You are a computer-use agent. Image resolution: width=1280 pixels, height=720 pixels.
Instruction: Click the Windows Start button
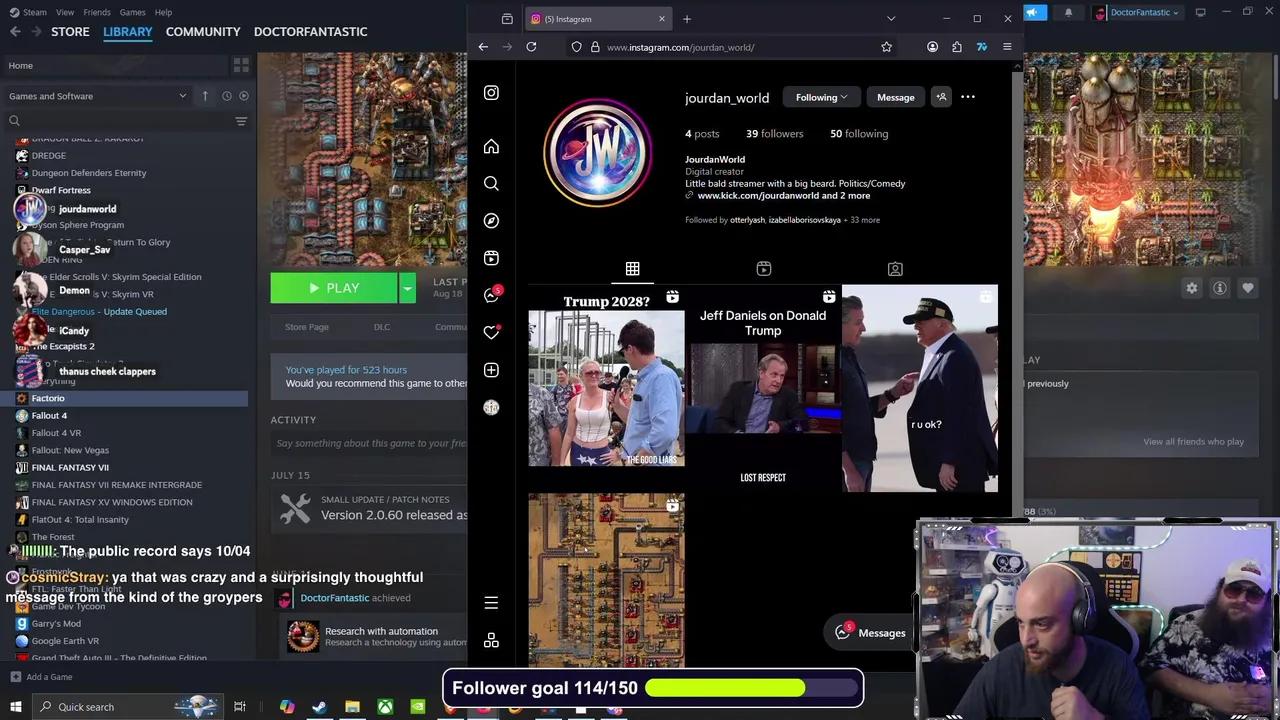click(15, 707)
